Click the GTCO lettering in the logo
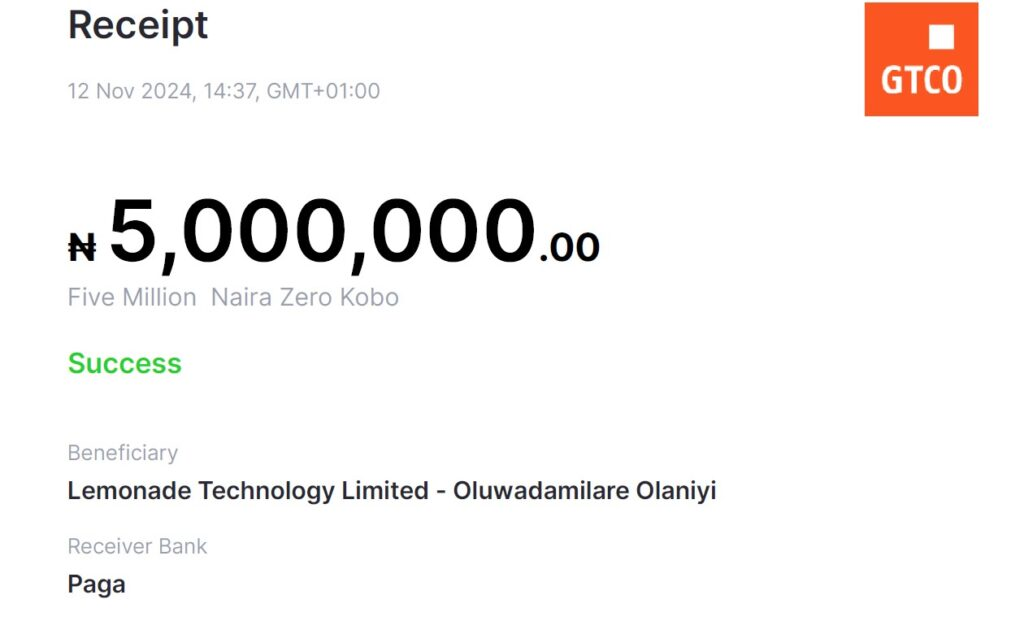The height and width of the screenshot is (621, 1024). click(921, 80)
